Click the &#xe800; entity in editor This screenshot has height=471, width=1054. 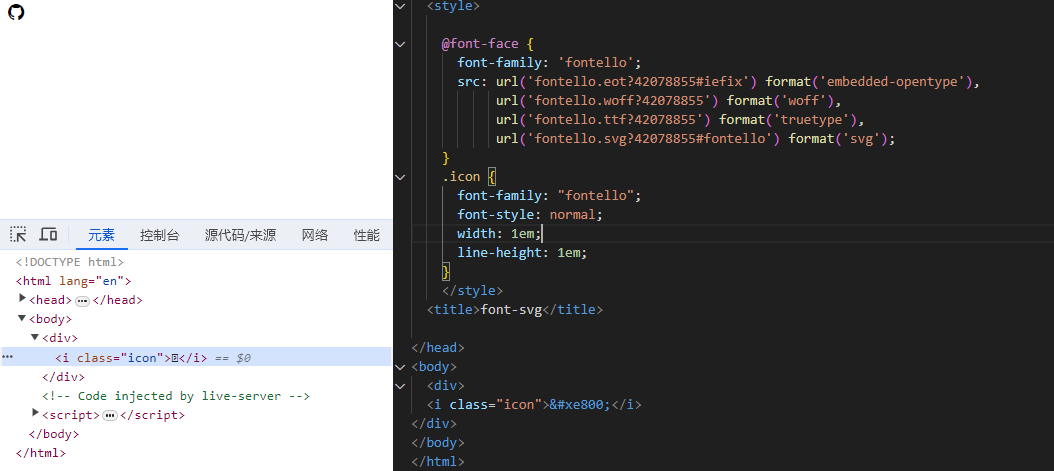[579, 404]
